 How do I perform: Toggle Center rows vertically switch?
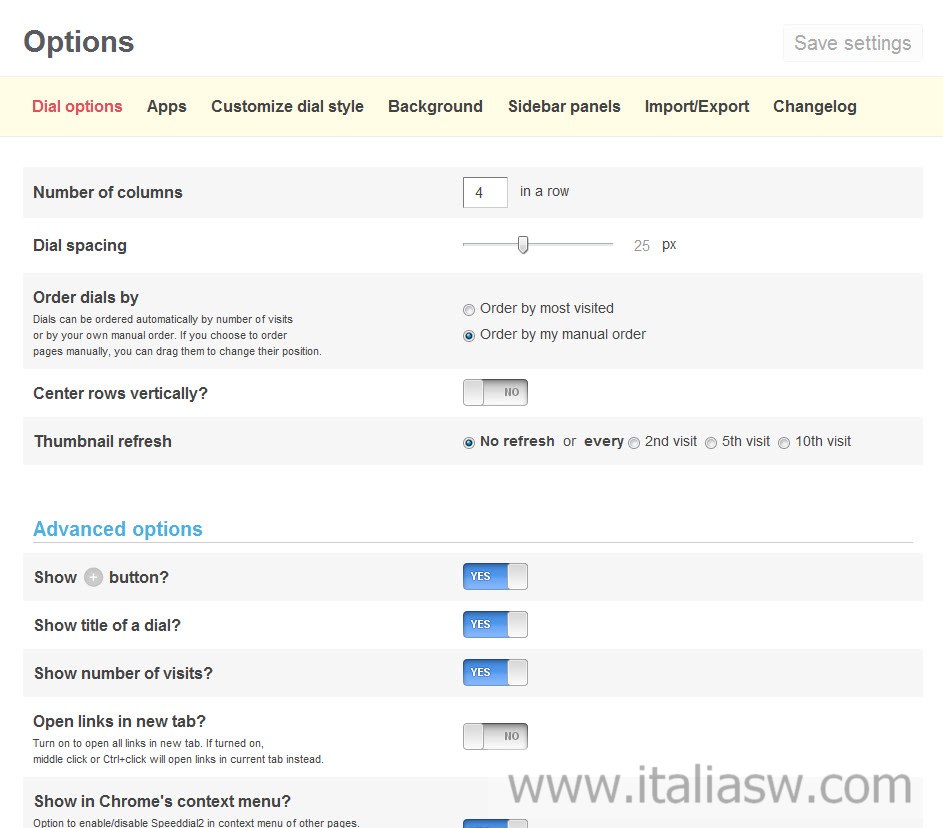point(495,392)
